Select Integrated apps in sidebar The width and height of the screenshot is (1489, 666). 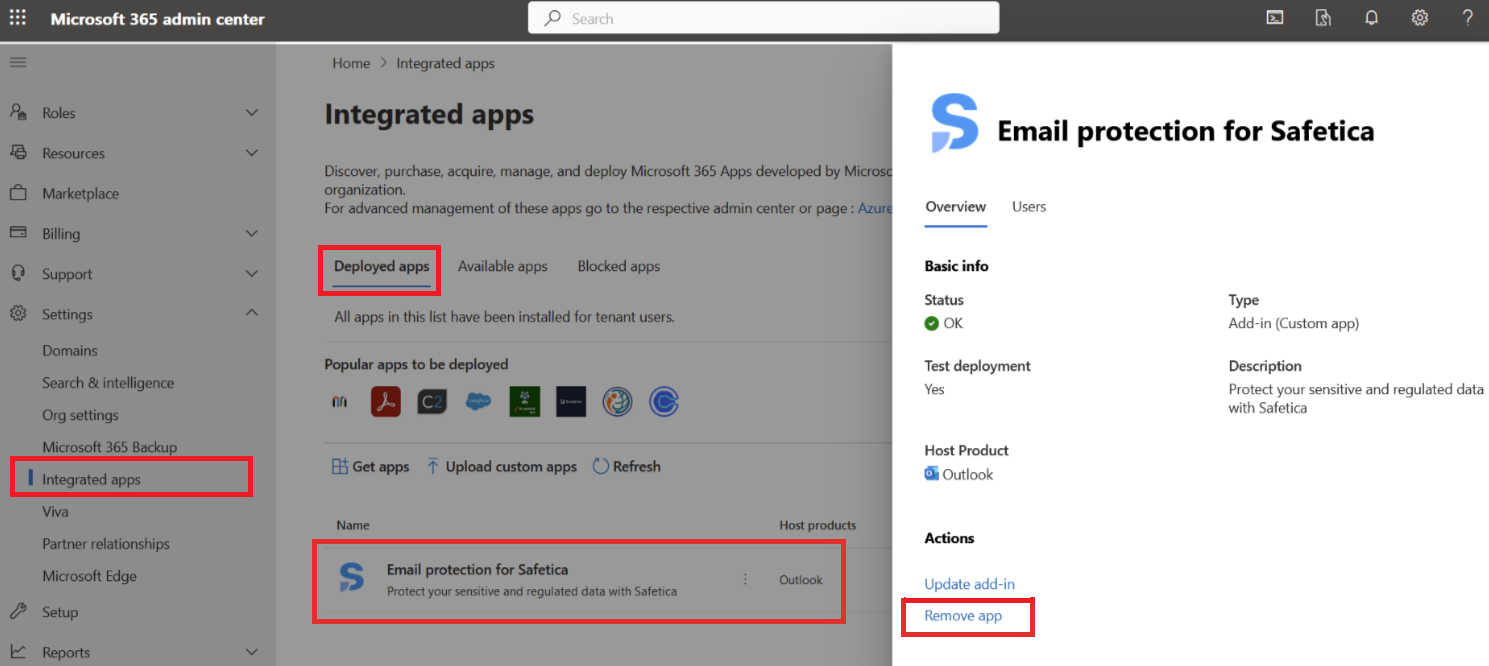click(x=91, y=479)
